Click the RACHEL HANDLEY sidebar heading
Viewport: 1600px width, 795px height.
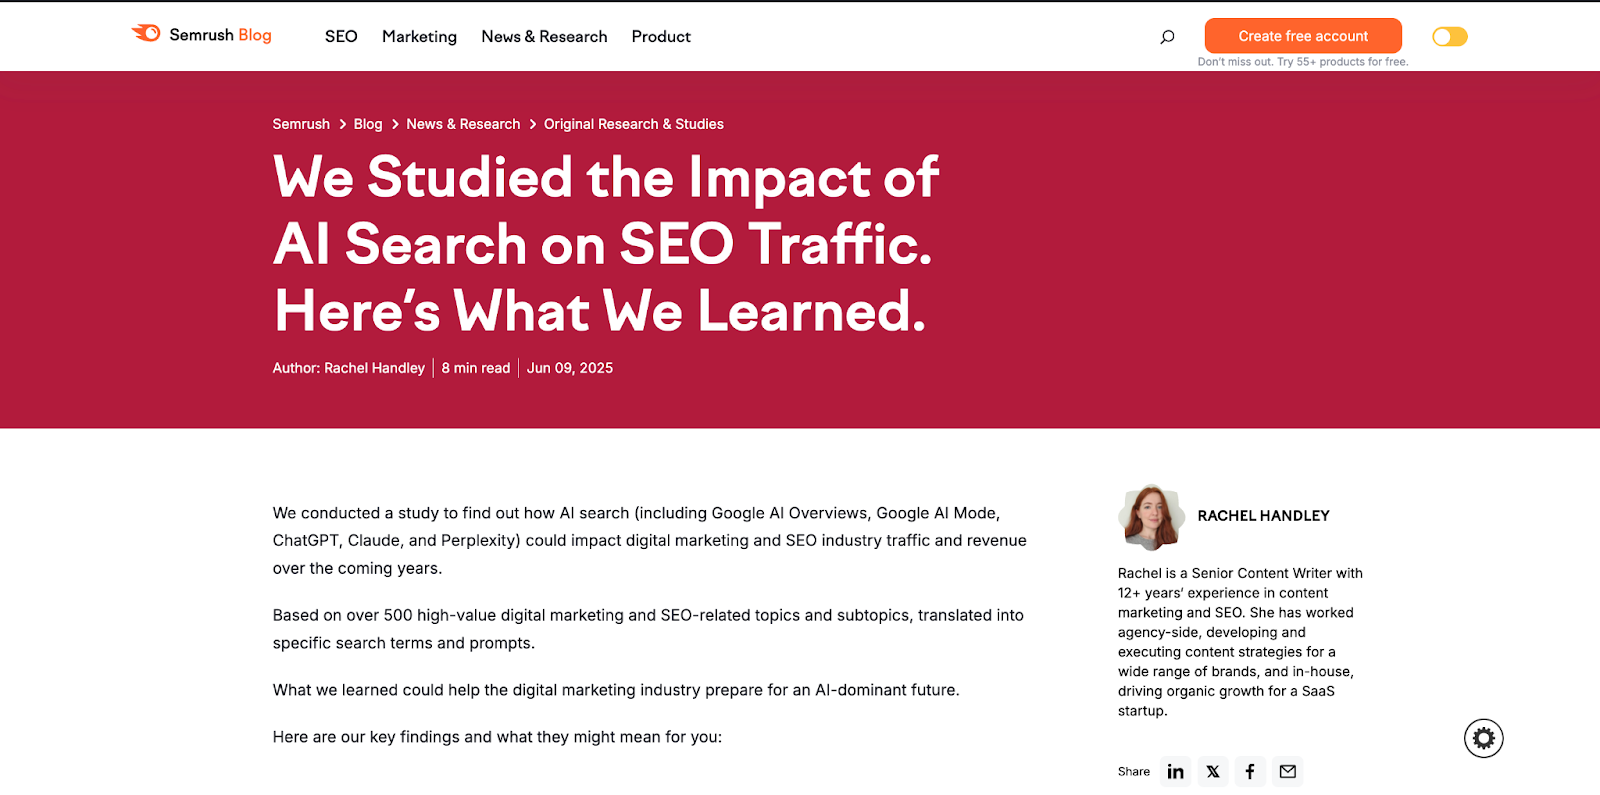(x=1264, y=516)
